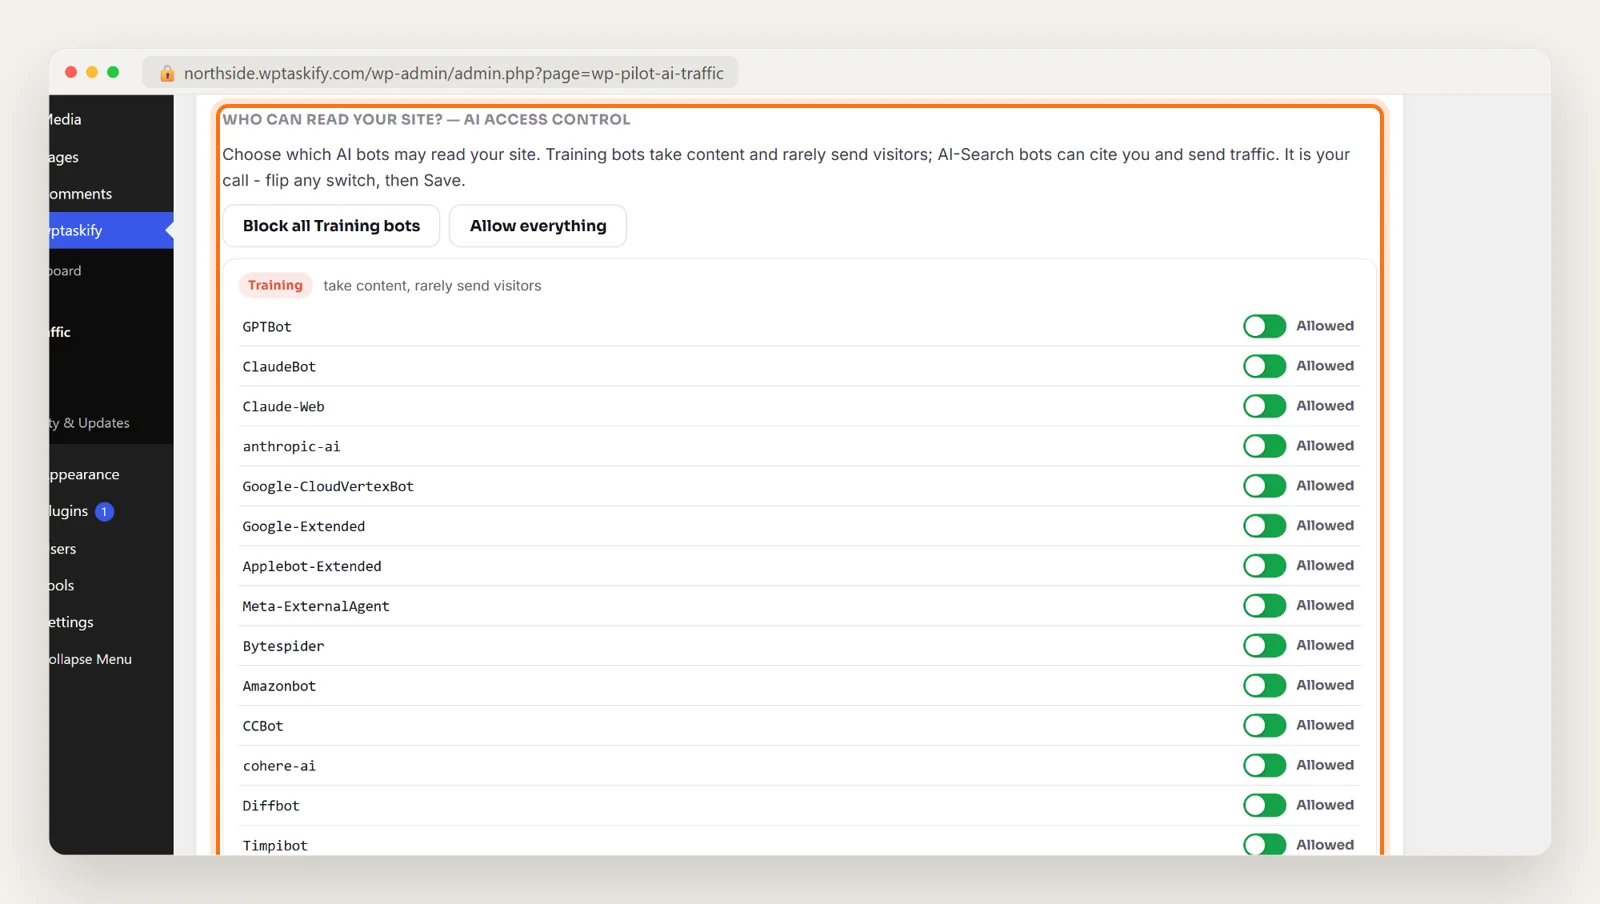This screenshot has height=904, width=1600.
Task: Toggle the ClaudeBot access switch
Action: tap(1264, 366)
